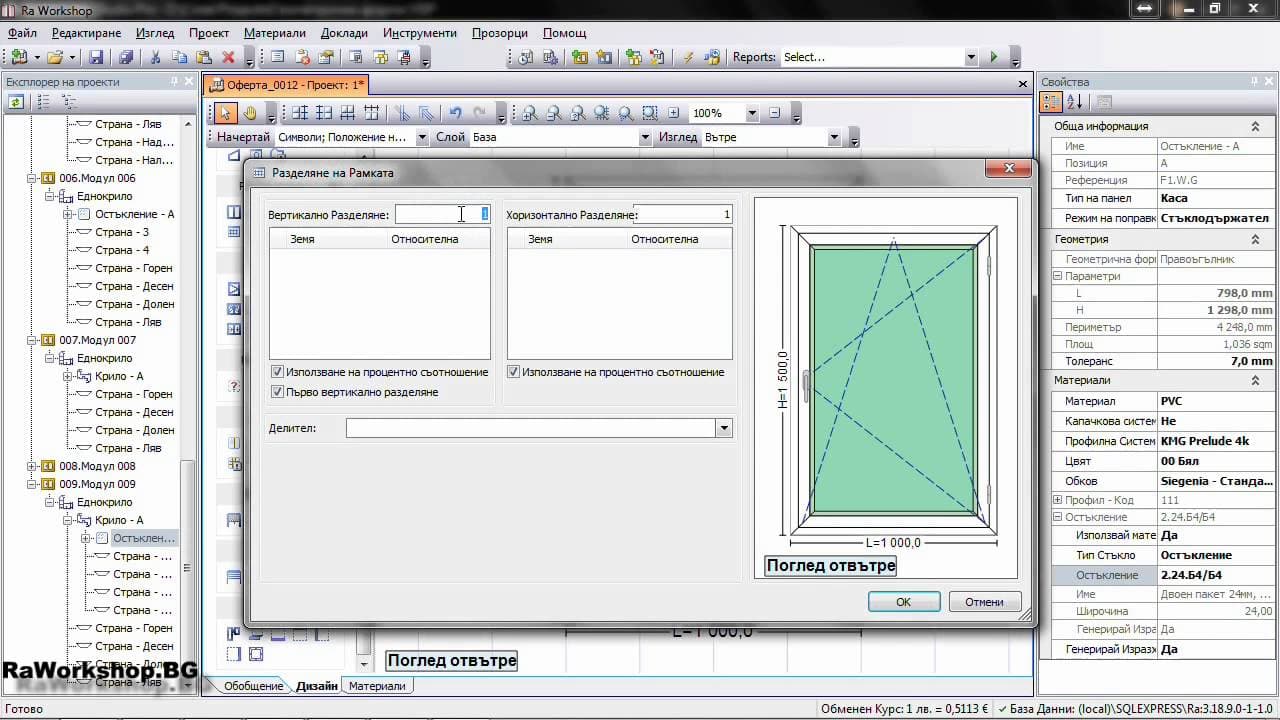
Task: Select the hand pan tool
Action: coord(249,113)
